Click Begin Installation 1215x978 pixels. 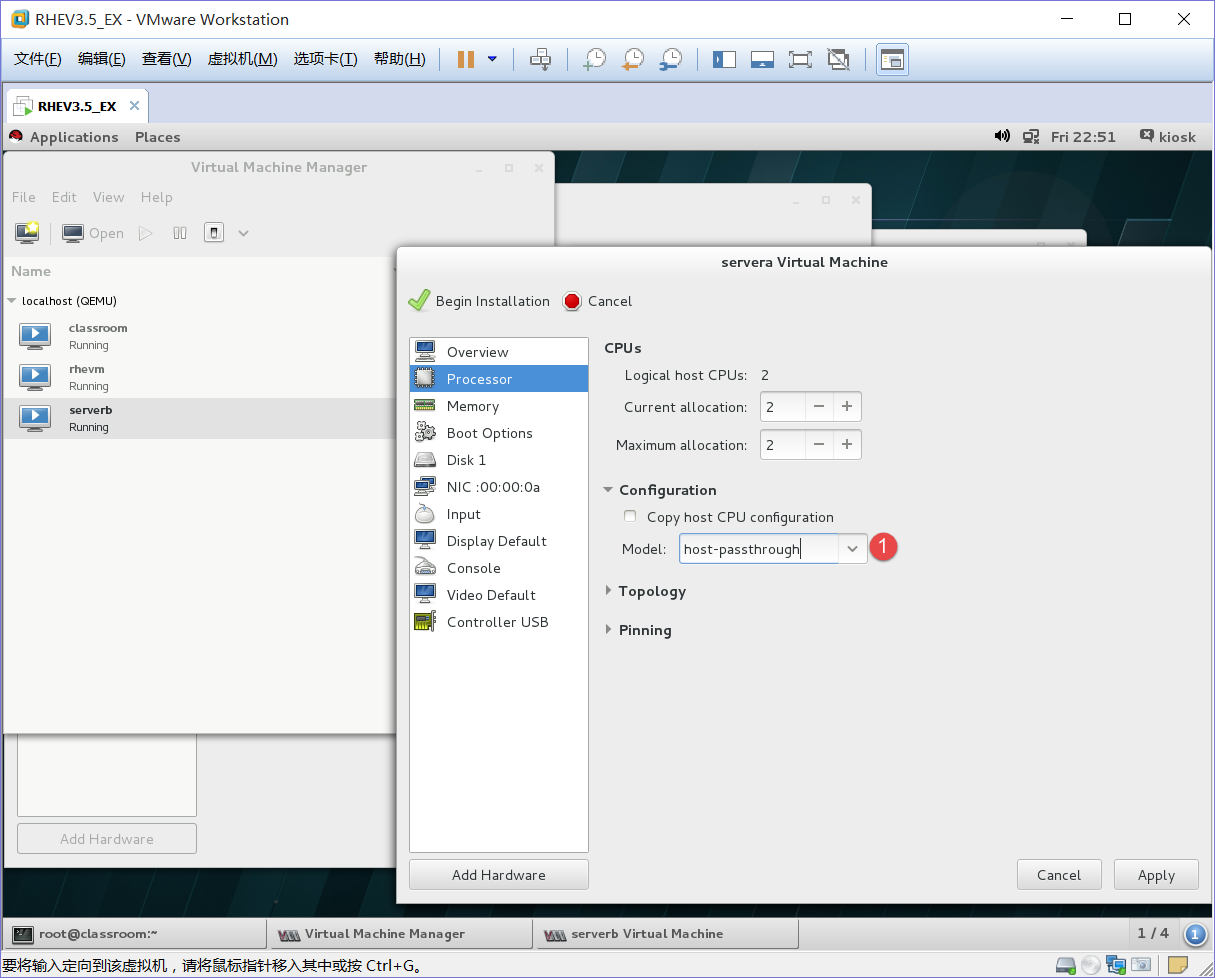479,301
